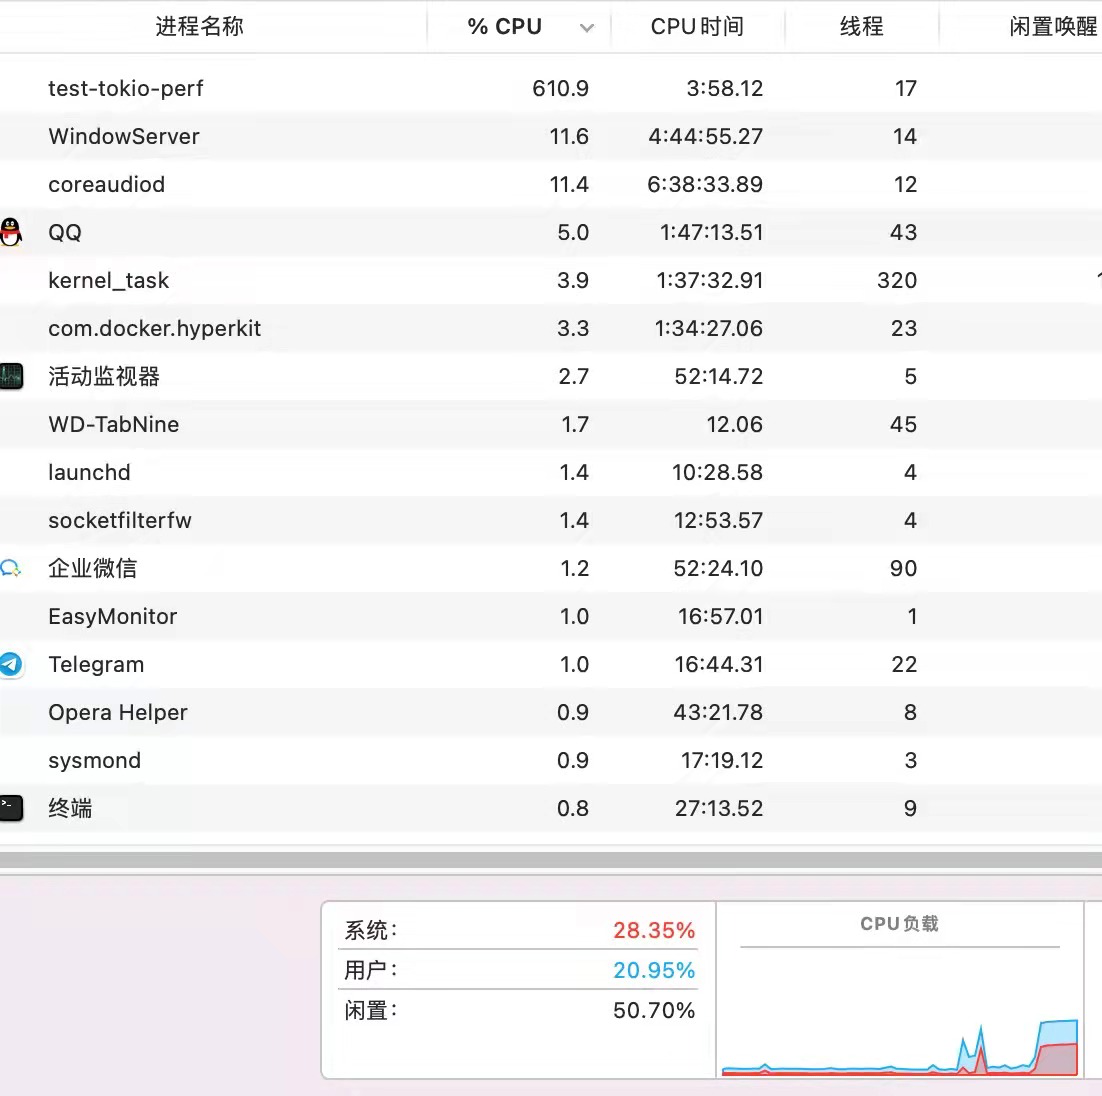Click CPU time 52:14.72
The image size is (1102, 1096).
coord(719,376)
